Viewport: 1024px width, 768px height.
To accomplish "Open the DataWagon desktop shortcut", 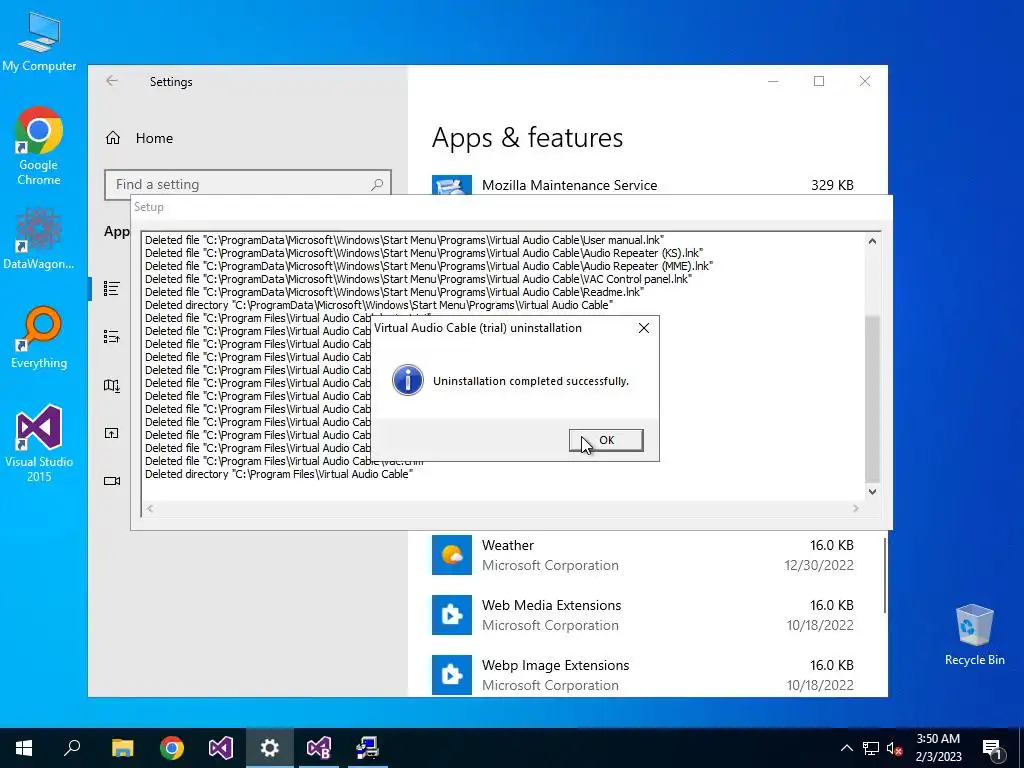I will coord(39,238).
